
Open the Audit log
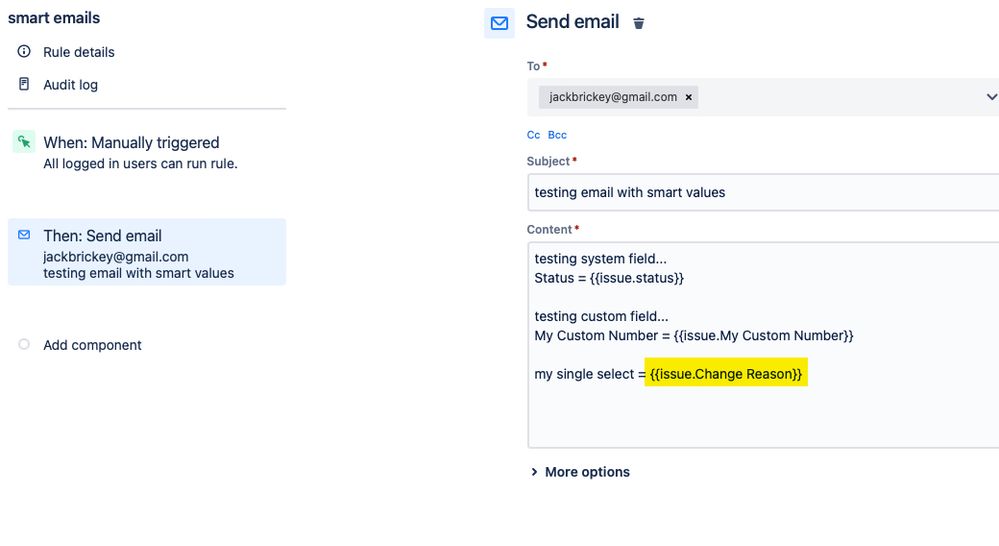71,85
